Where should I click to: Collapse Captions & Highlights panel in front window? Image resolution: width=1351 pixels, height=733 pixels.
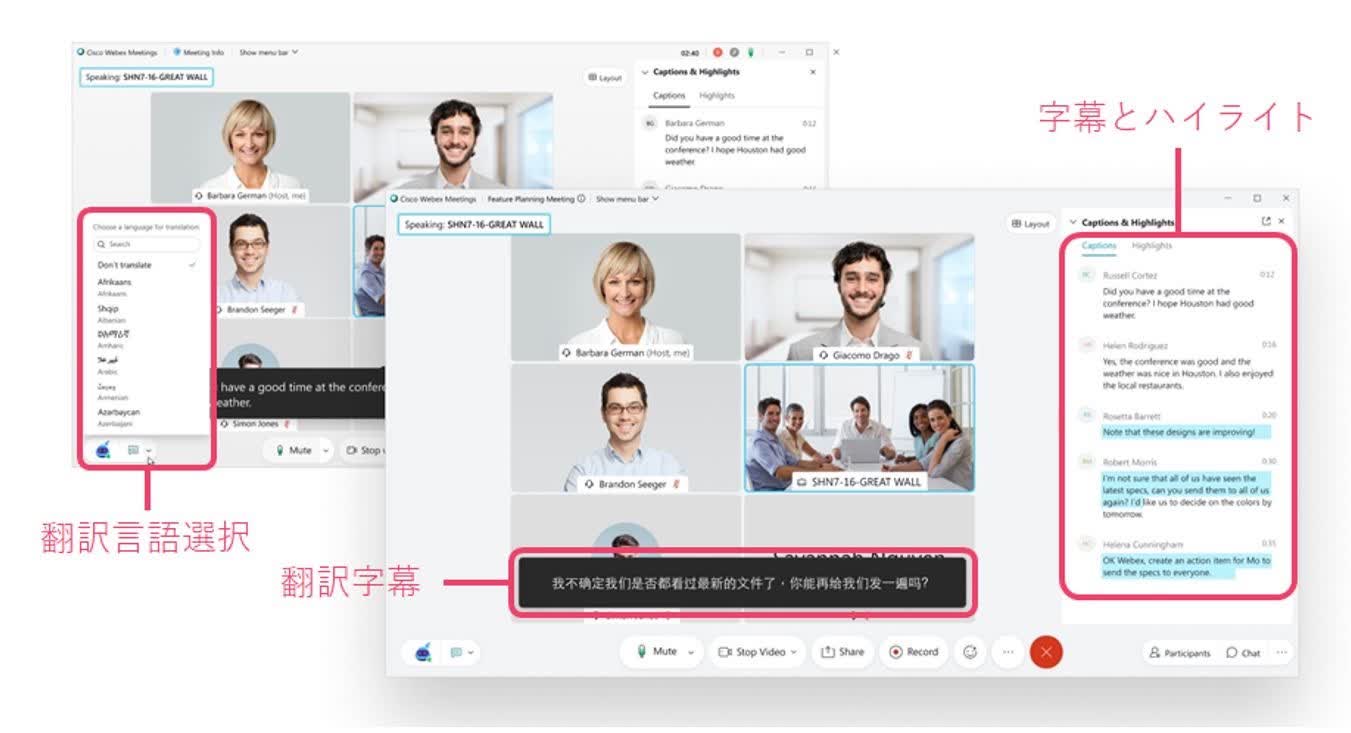pyautogui.click(x=1073, y=223)
